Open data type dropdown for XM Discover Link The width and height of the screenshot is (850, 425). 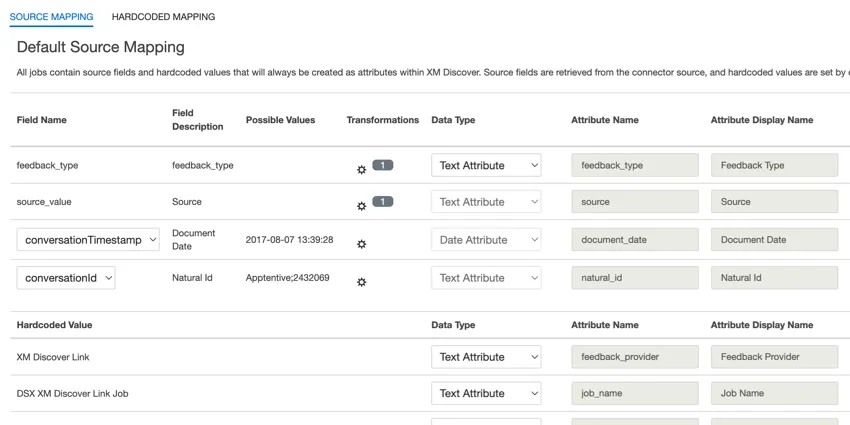pos(486,357)
